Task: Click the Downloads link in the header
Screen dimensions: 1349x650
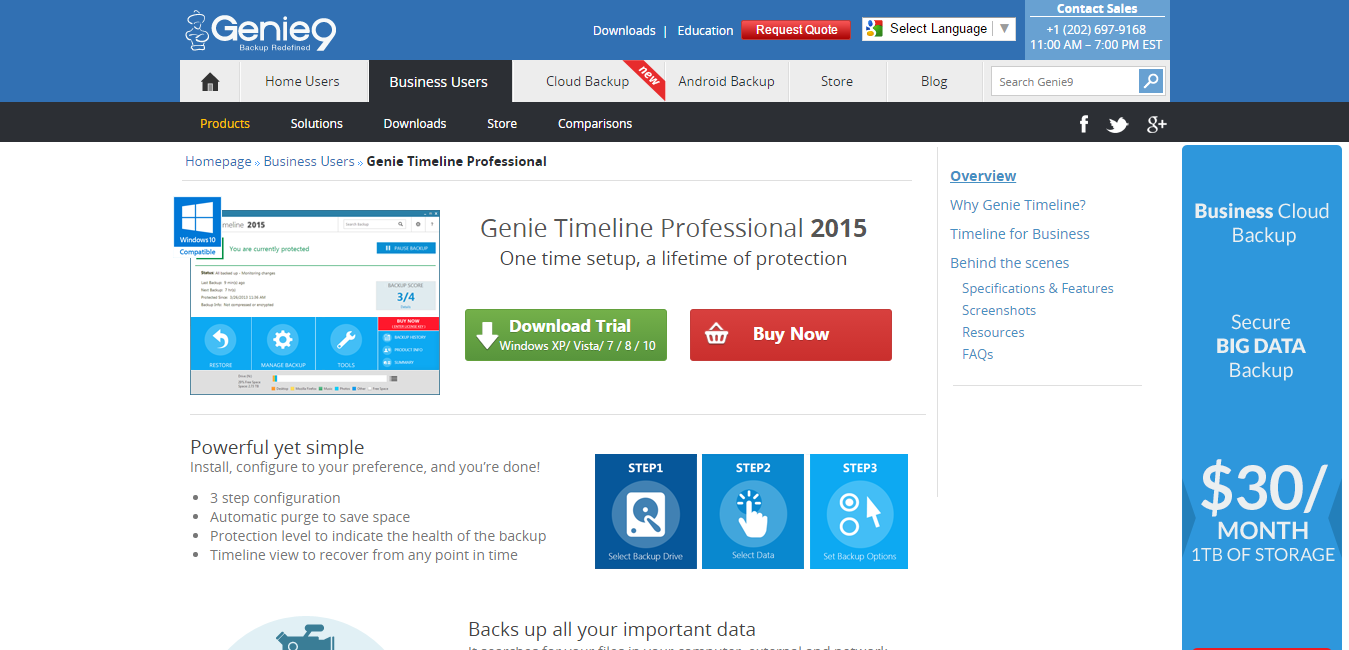Action: 624,30
